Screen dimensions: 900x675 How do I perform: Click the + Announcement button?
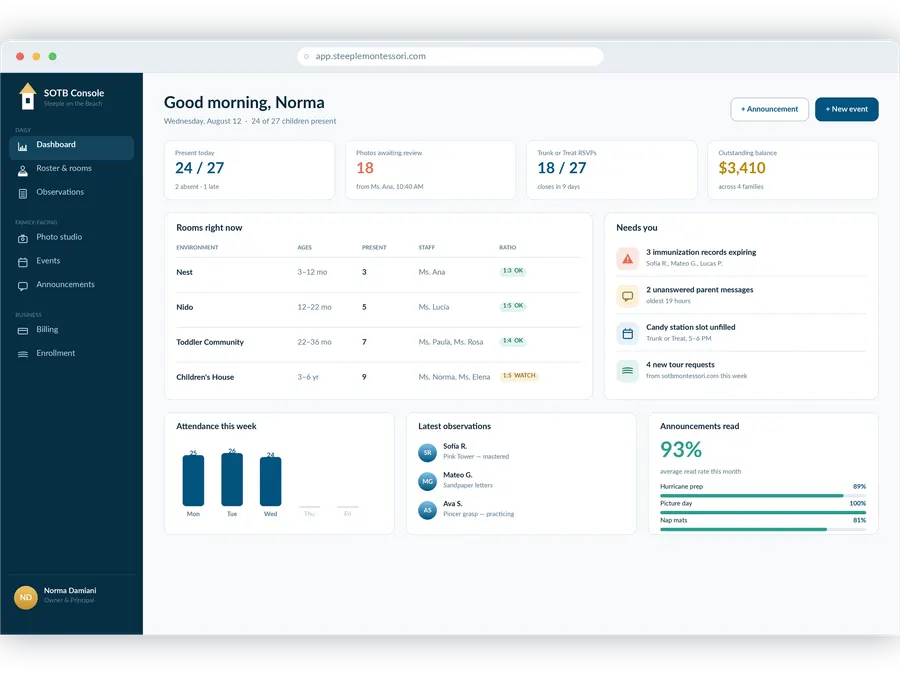click(x=769, y=109)
